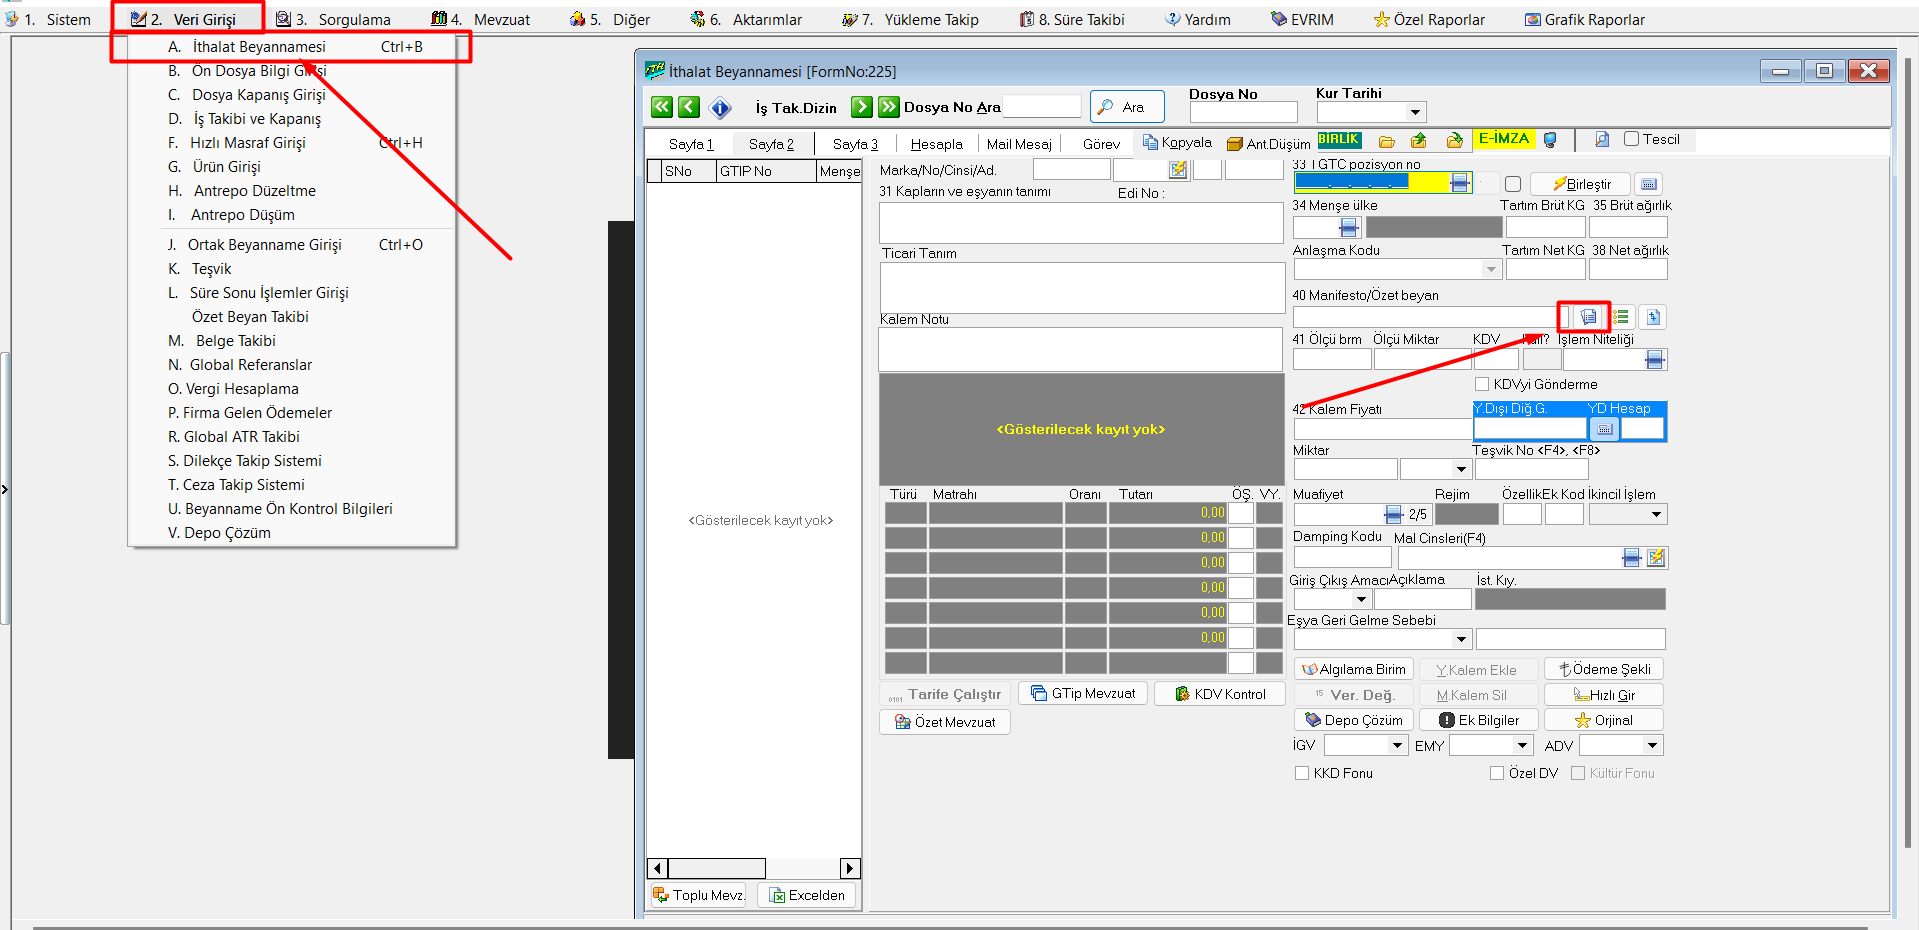Click the Ara search button
Screen dimensions: 1919x930
click(x=1127, y=107)
